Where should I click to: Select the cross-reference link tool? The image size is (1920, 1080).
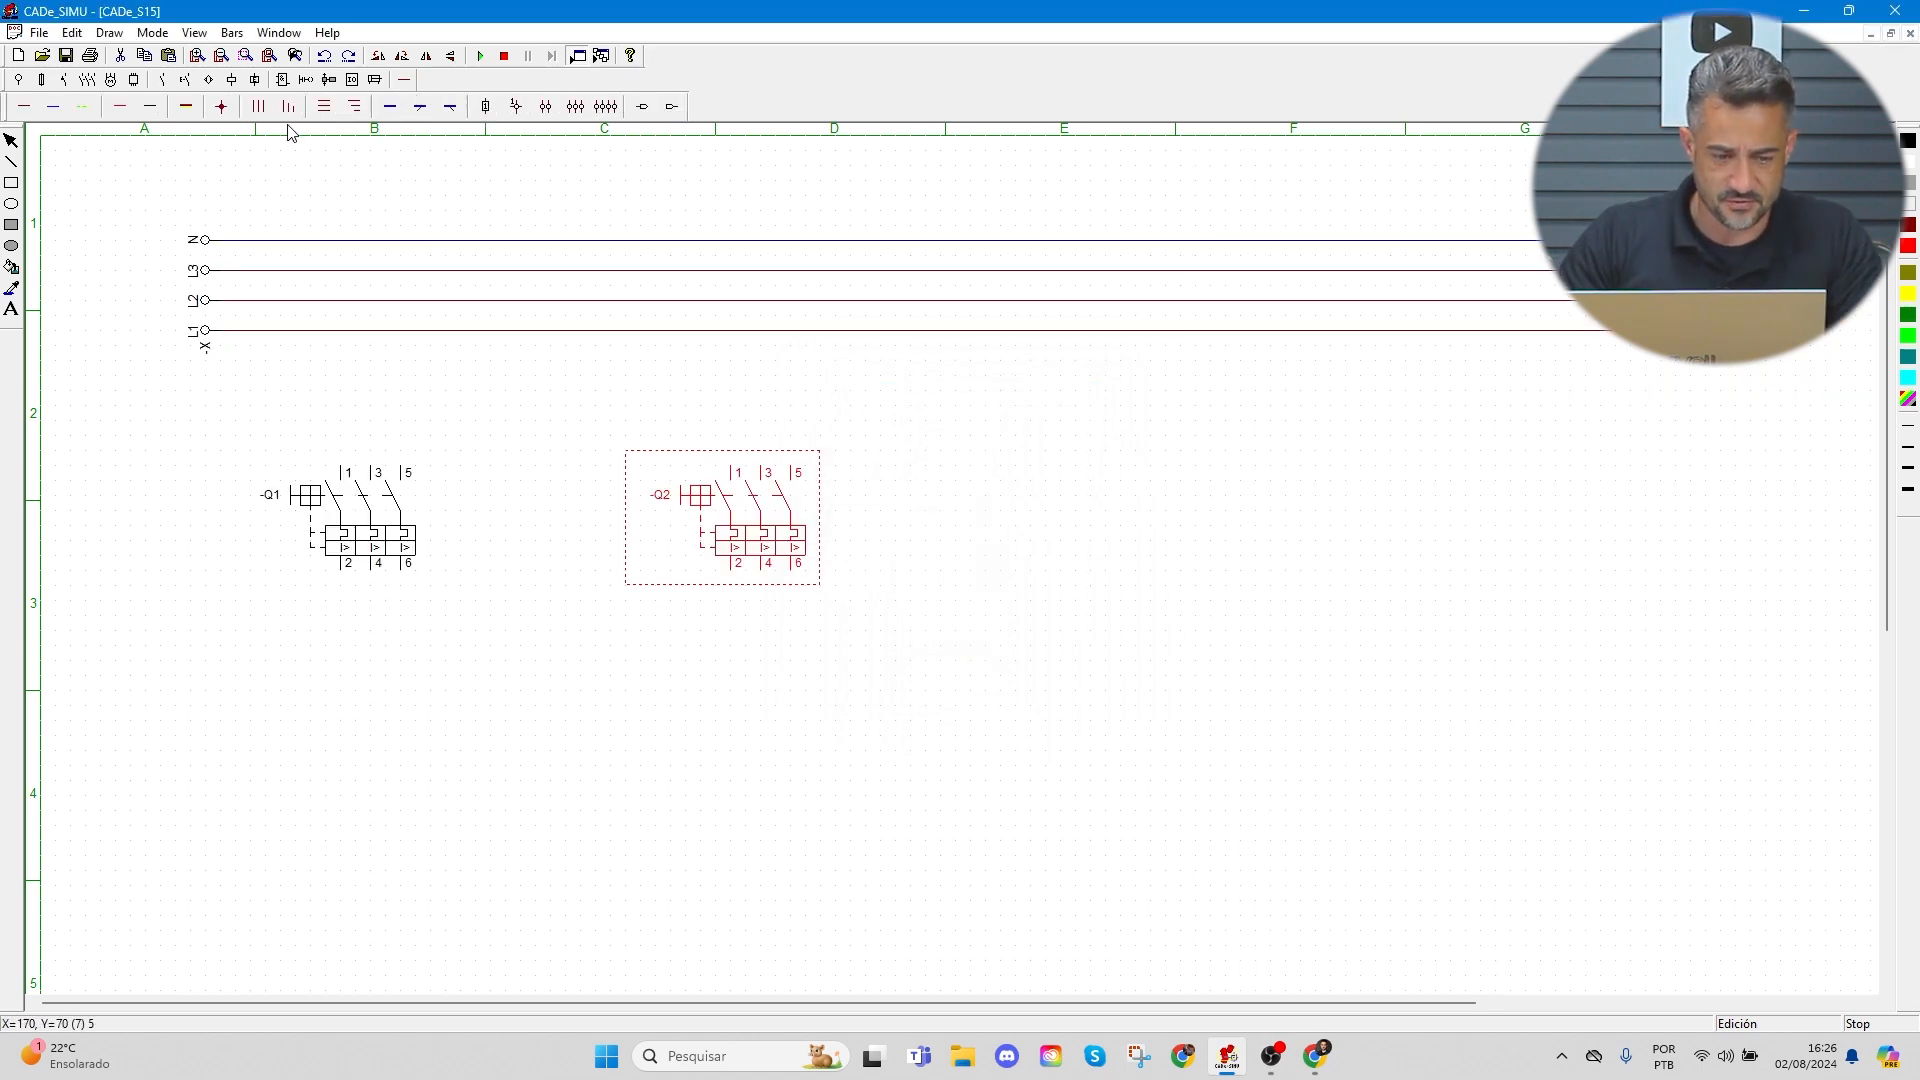pos(642,107)
